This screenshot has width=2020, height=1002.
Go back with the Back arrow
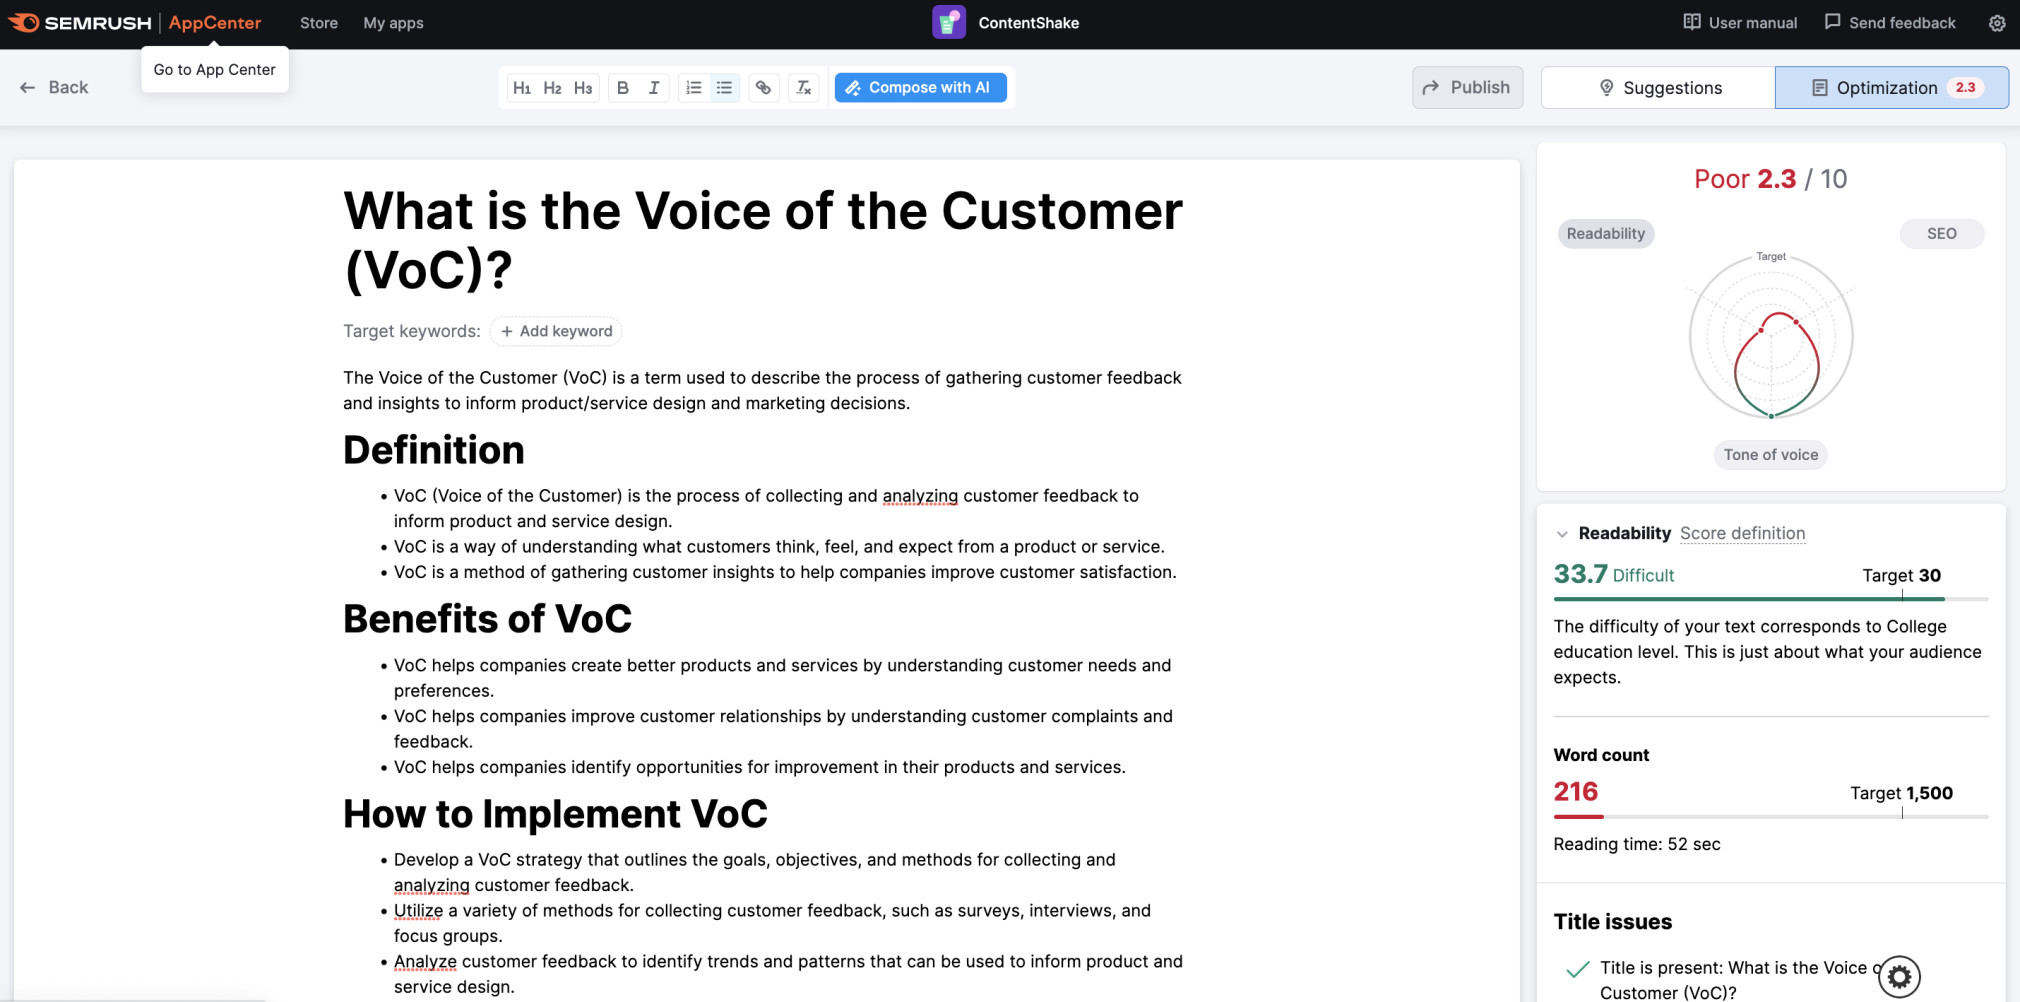click(x=54, y=88)
